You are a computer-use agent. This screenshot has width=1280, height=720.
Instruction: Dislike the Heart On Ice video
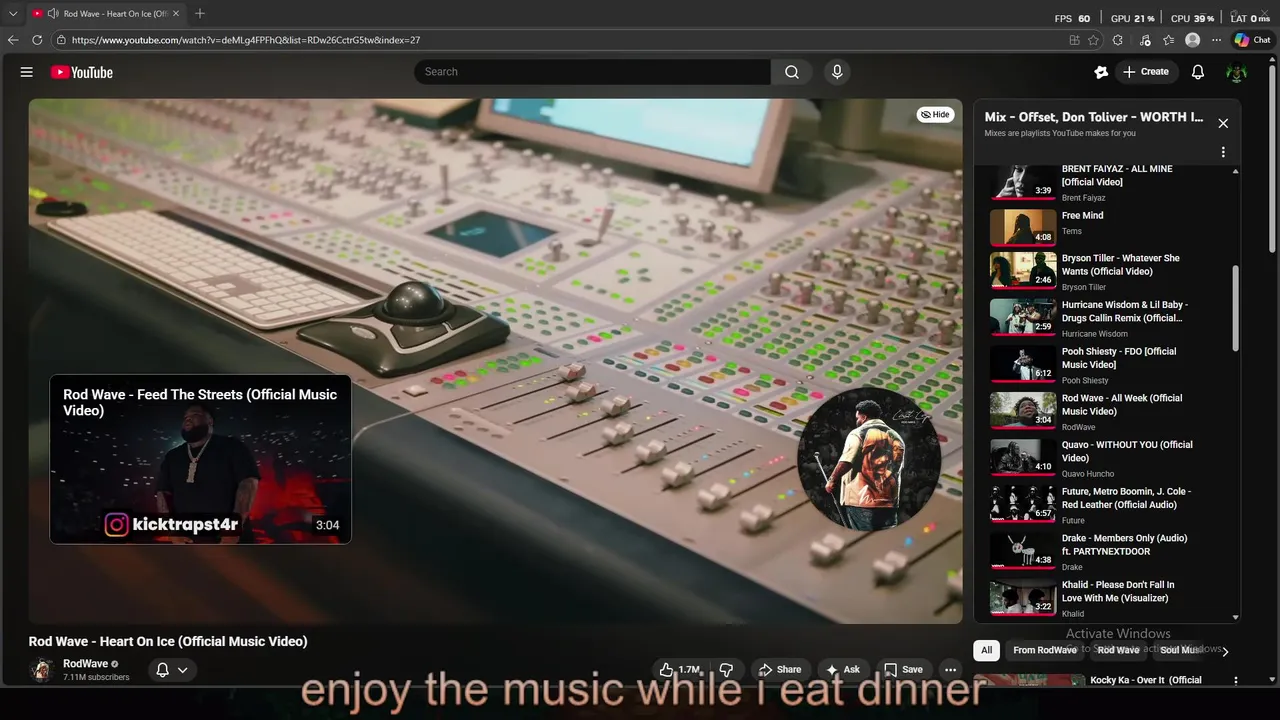(727, 670)
